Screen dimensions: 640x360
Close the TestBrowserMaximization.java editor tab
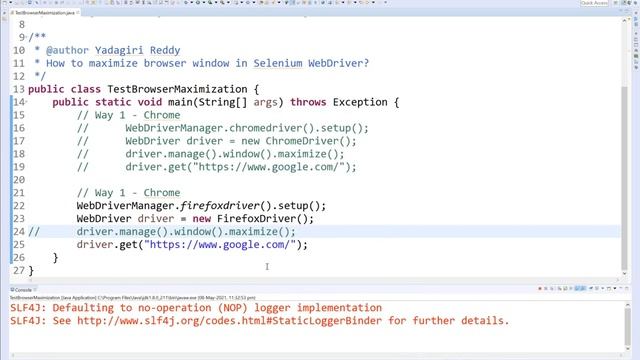coord(78,13)
